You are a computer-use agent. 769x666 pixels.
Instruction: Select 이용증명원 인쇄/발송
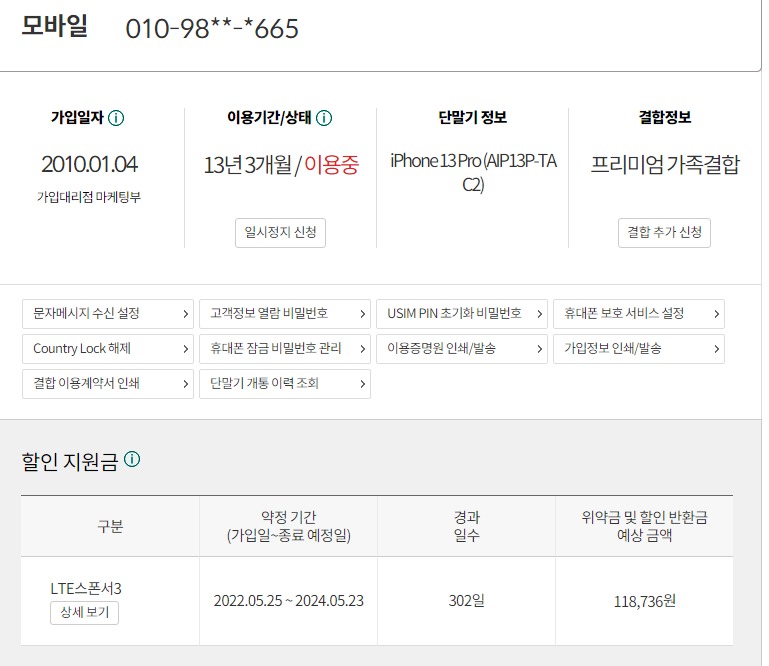click(x=462, y=349)
